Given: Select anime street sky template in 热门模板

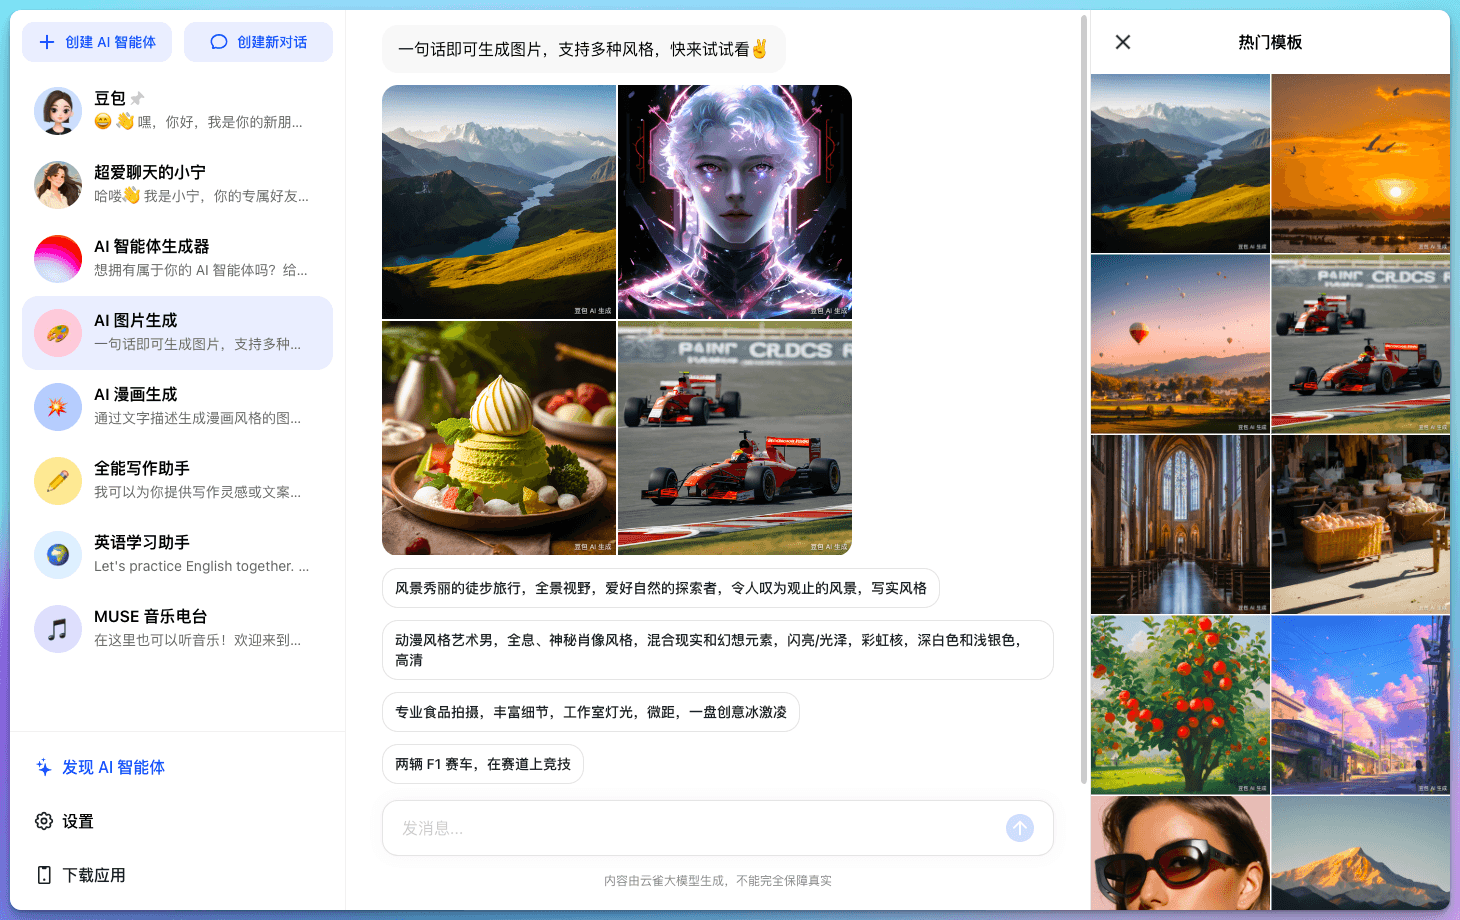Looking at the screenshot, I should point(1361,705).
